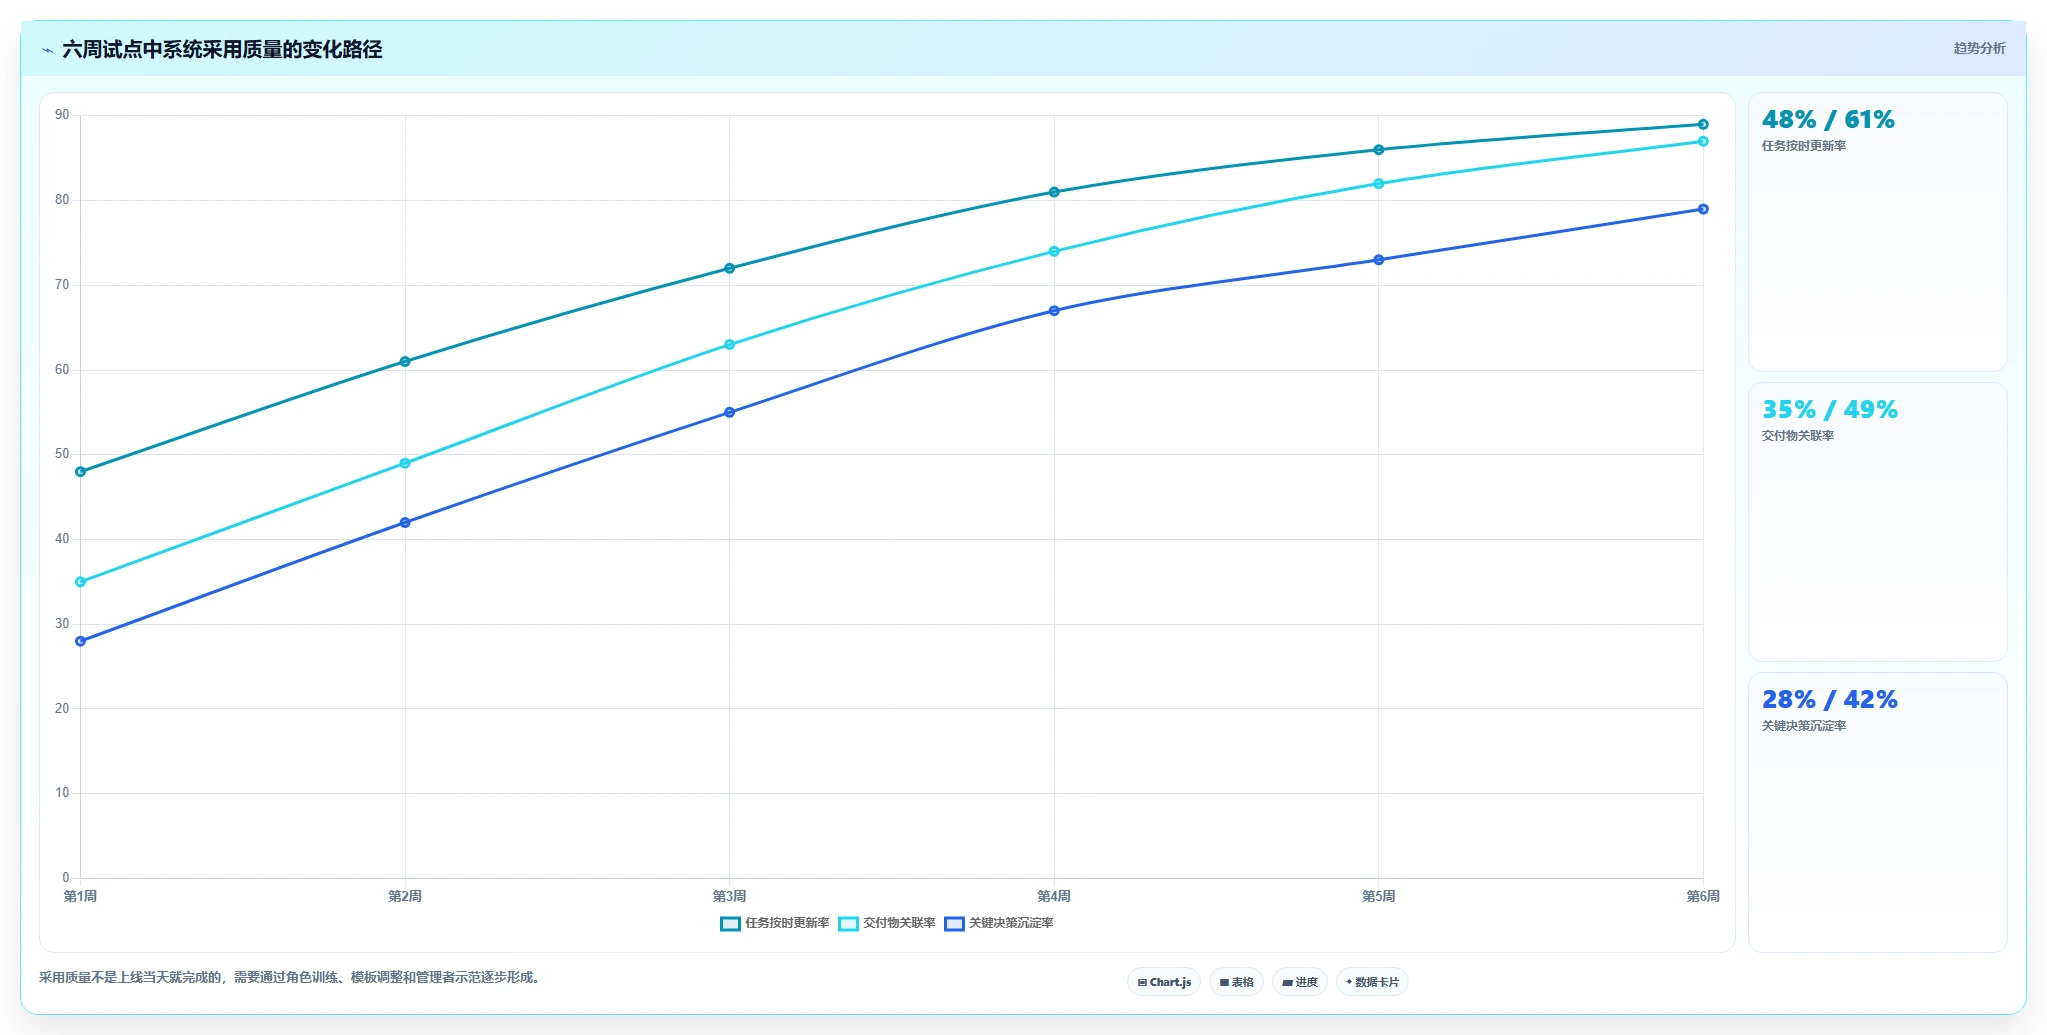
Task: Click the 关键决策沉淀率 point at 第4周 (67)
Action: pos(1054,310)
